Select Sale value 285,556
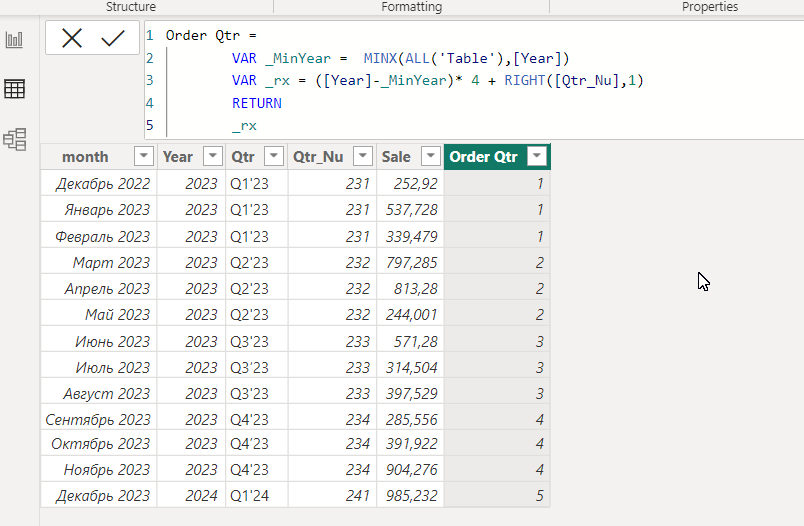 [x=410, y=419]
